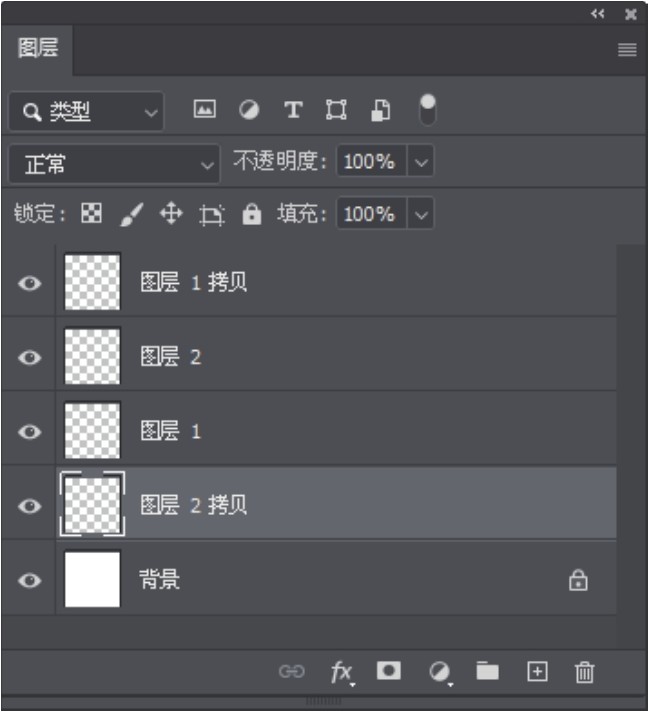649x712 pixels.
Task: Collapse panel with double-arrow icon
Action: click(x=598, y=14)
